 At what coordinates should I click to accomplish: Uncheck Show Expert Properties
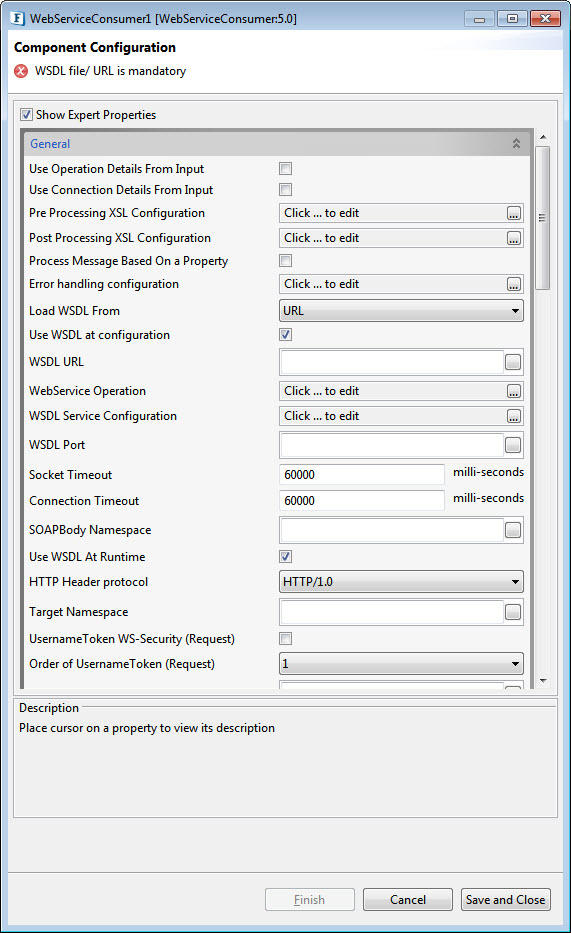26,114
